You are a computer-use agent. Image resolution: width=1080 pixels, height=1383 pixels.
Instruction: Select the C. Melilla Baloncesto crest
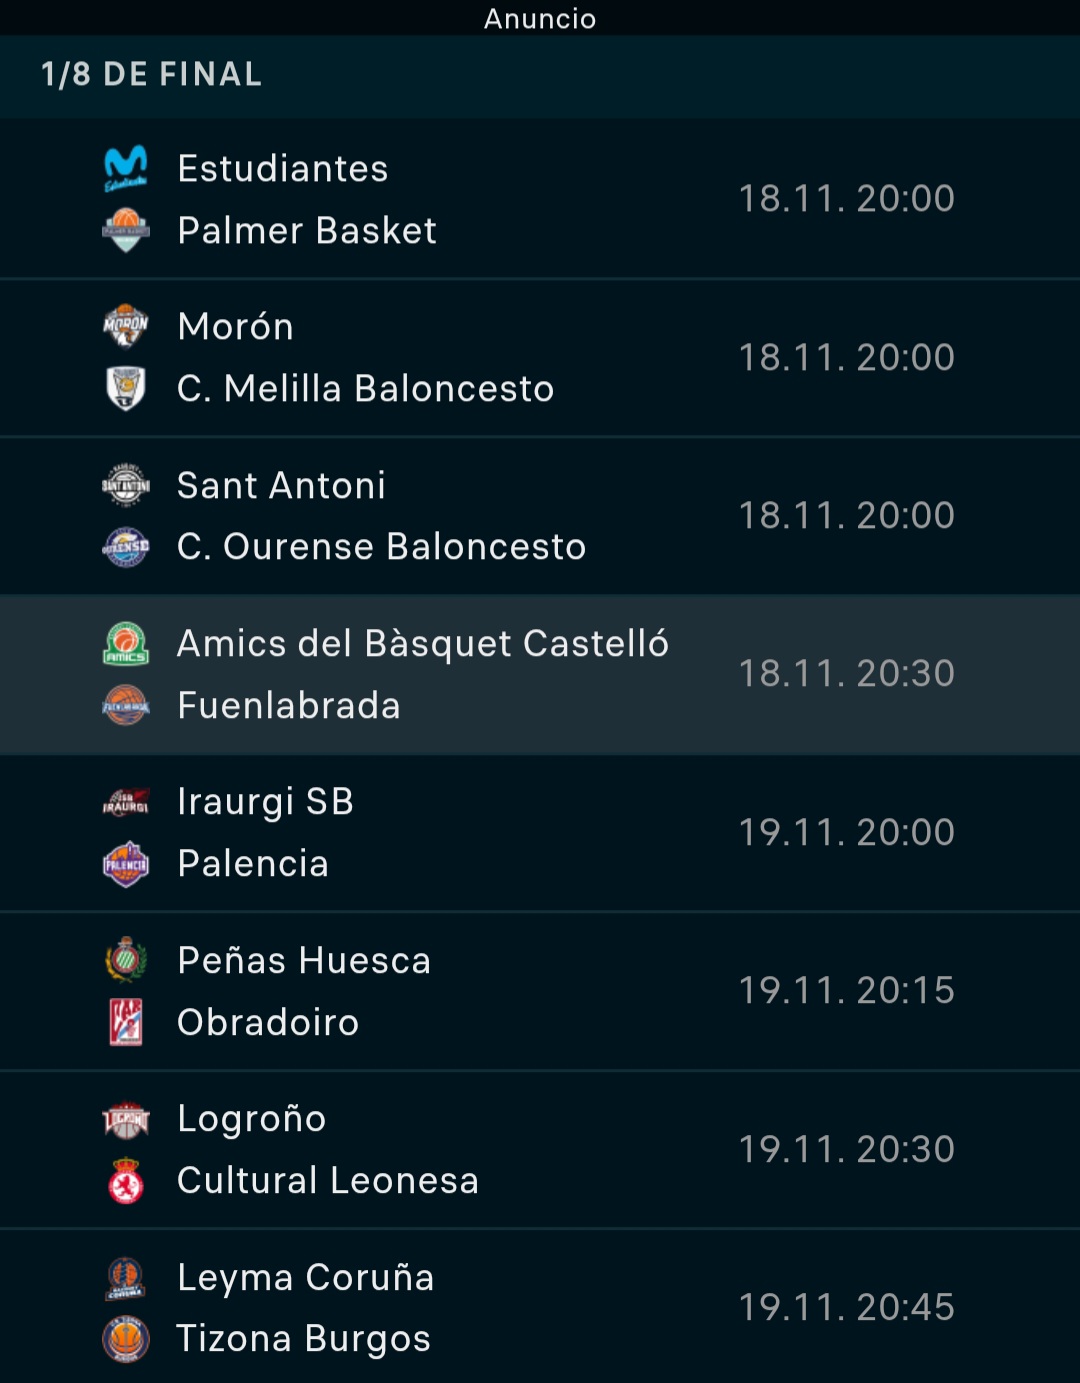point(126,388)
